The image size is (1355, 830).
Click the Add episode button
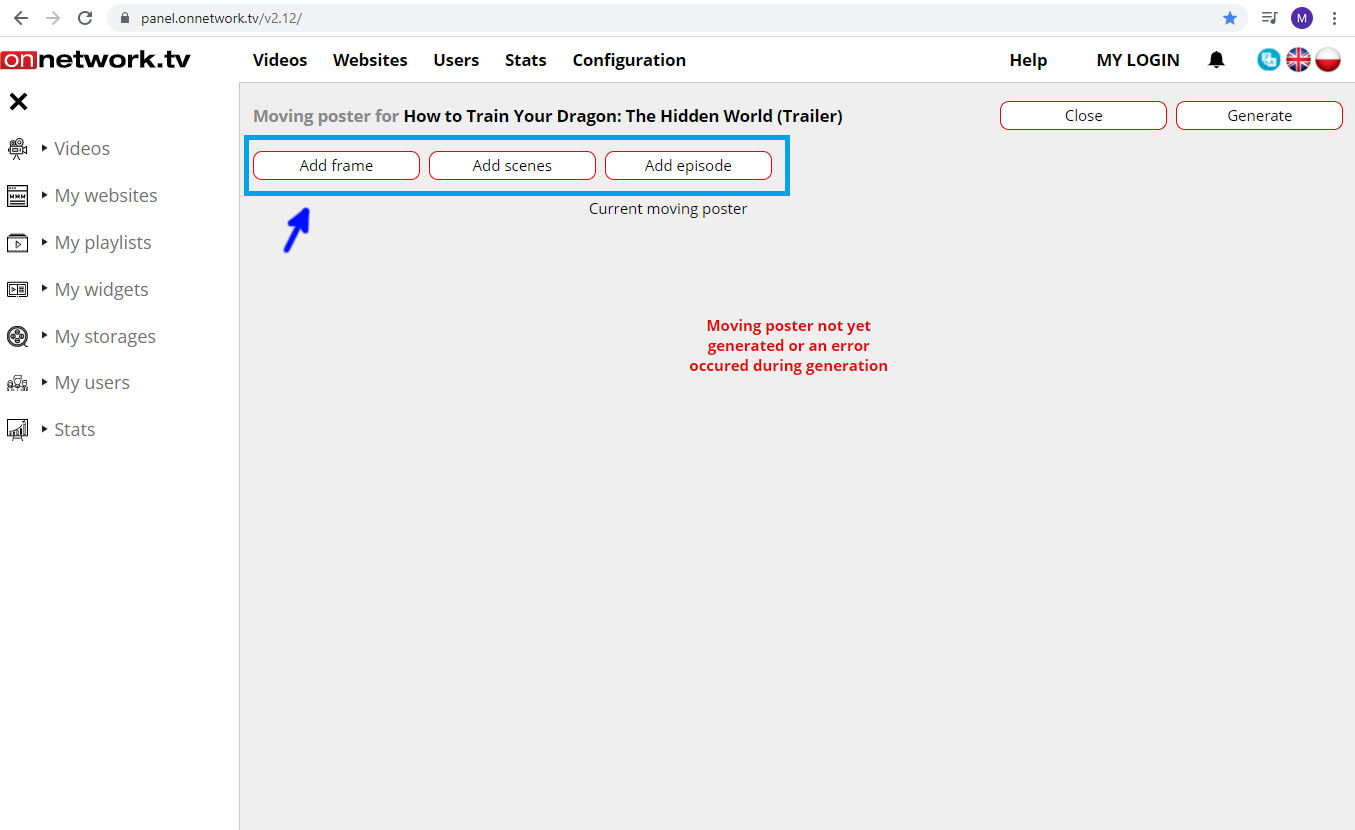(x=688, y=166)
